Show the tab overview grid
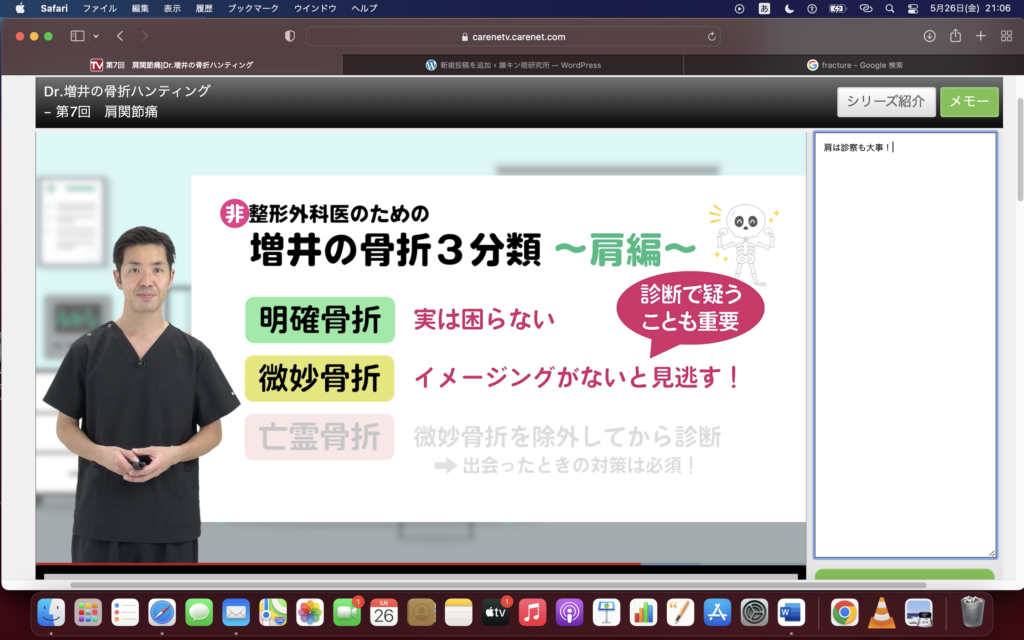 (1005, 36)
